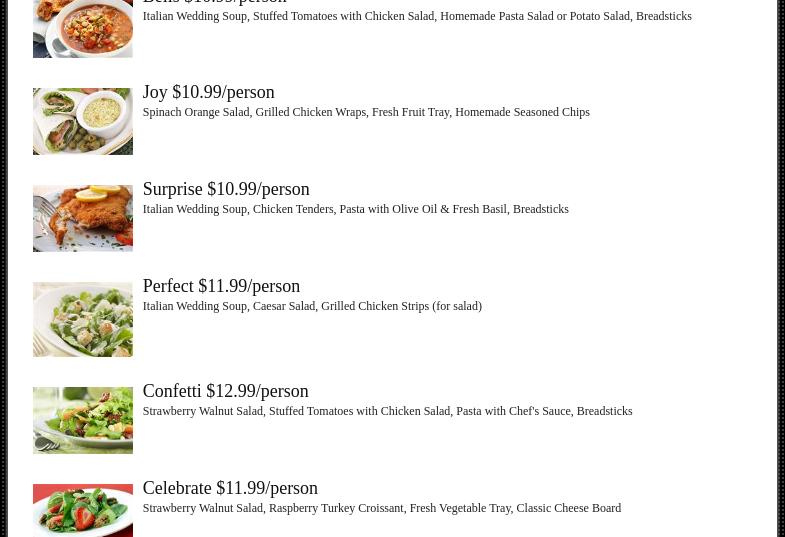Select the breaded chicken tenders picture
Screen dimensions: 785x537
[83, 218]
